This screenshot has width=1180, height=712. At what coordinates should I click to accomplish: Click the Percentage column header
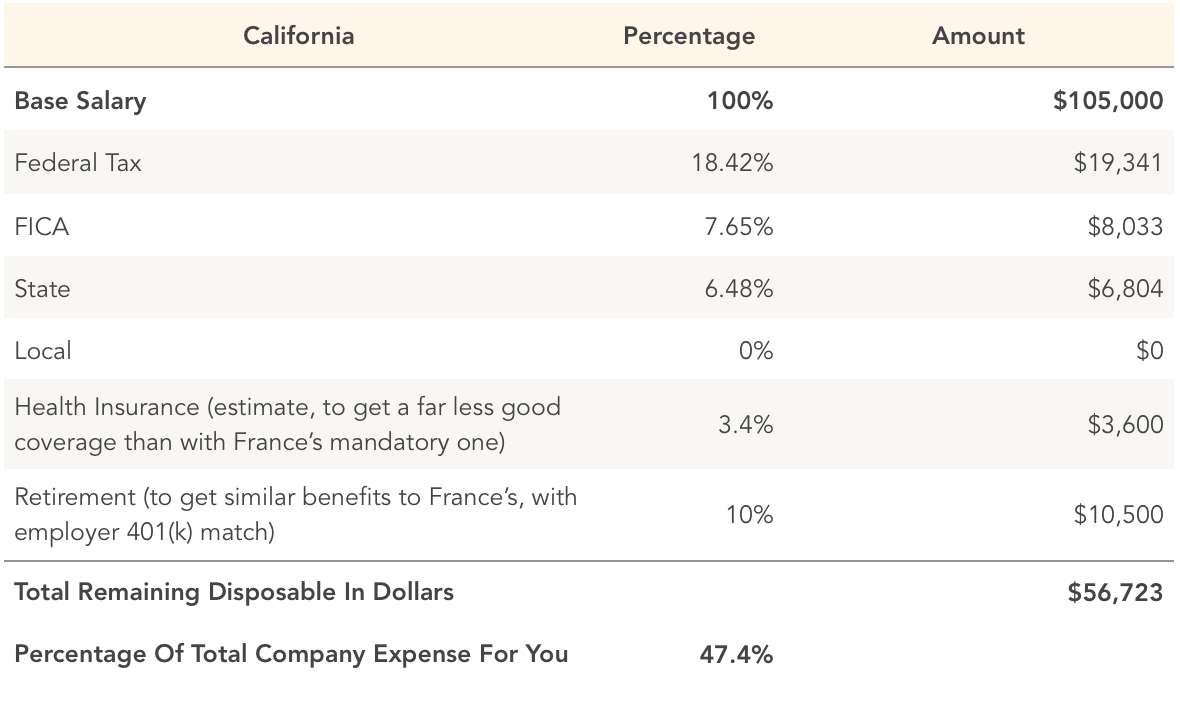[688, 36]
